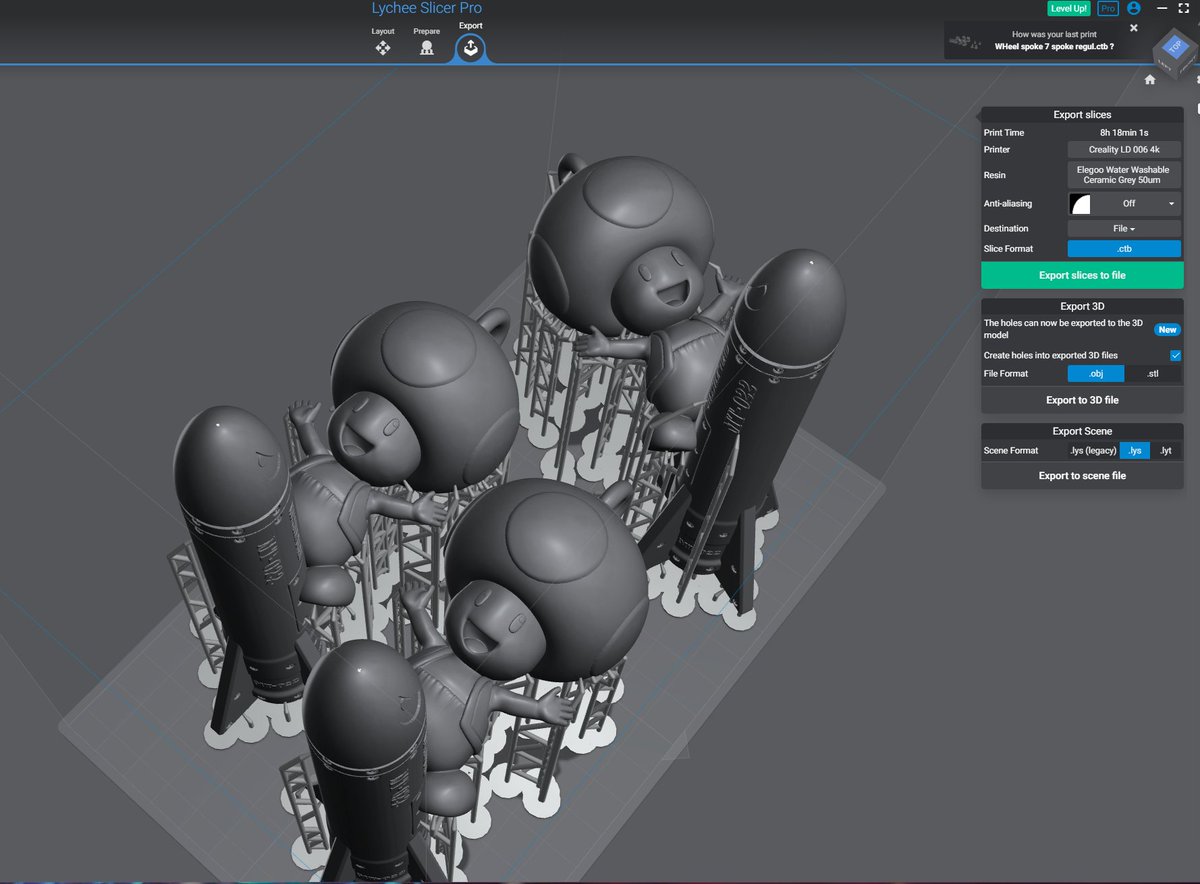This screenshot has width=1200, height=884.
Task: Click the New badge
Action: tap(1167, 329)
